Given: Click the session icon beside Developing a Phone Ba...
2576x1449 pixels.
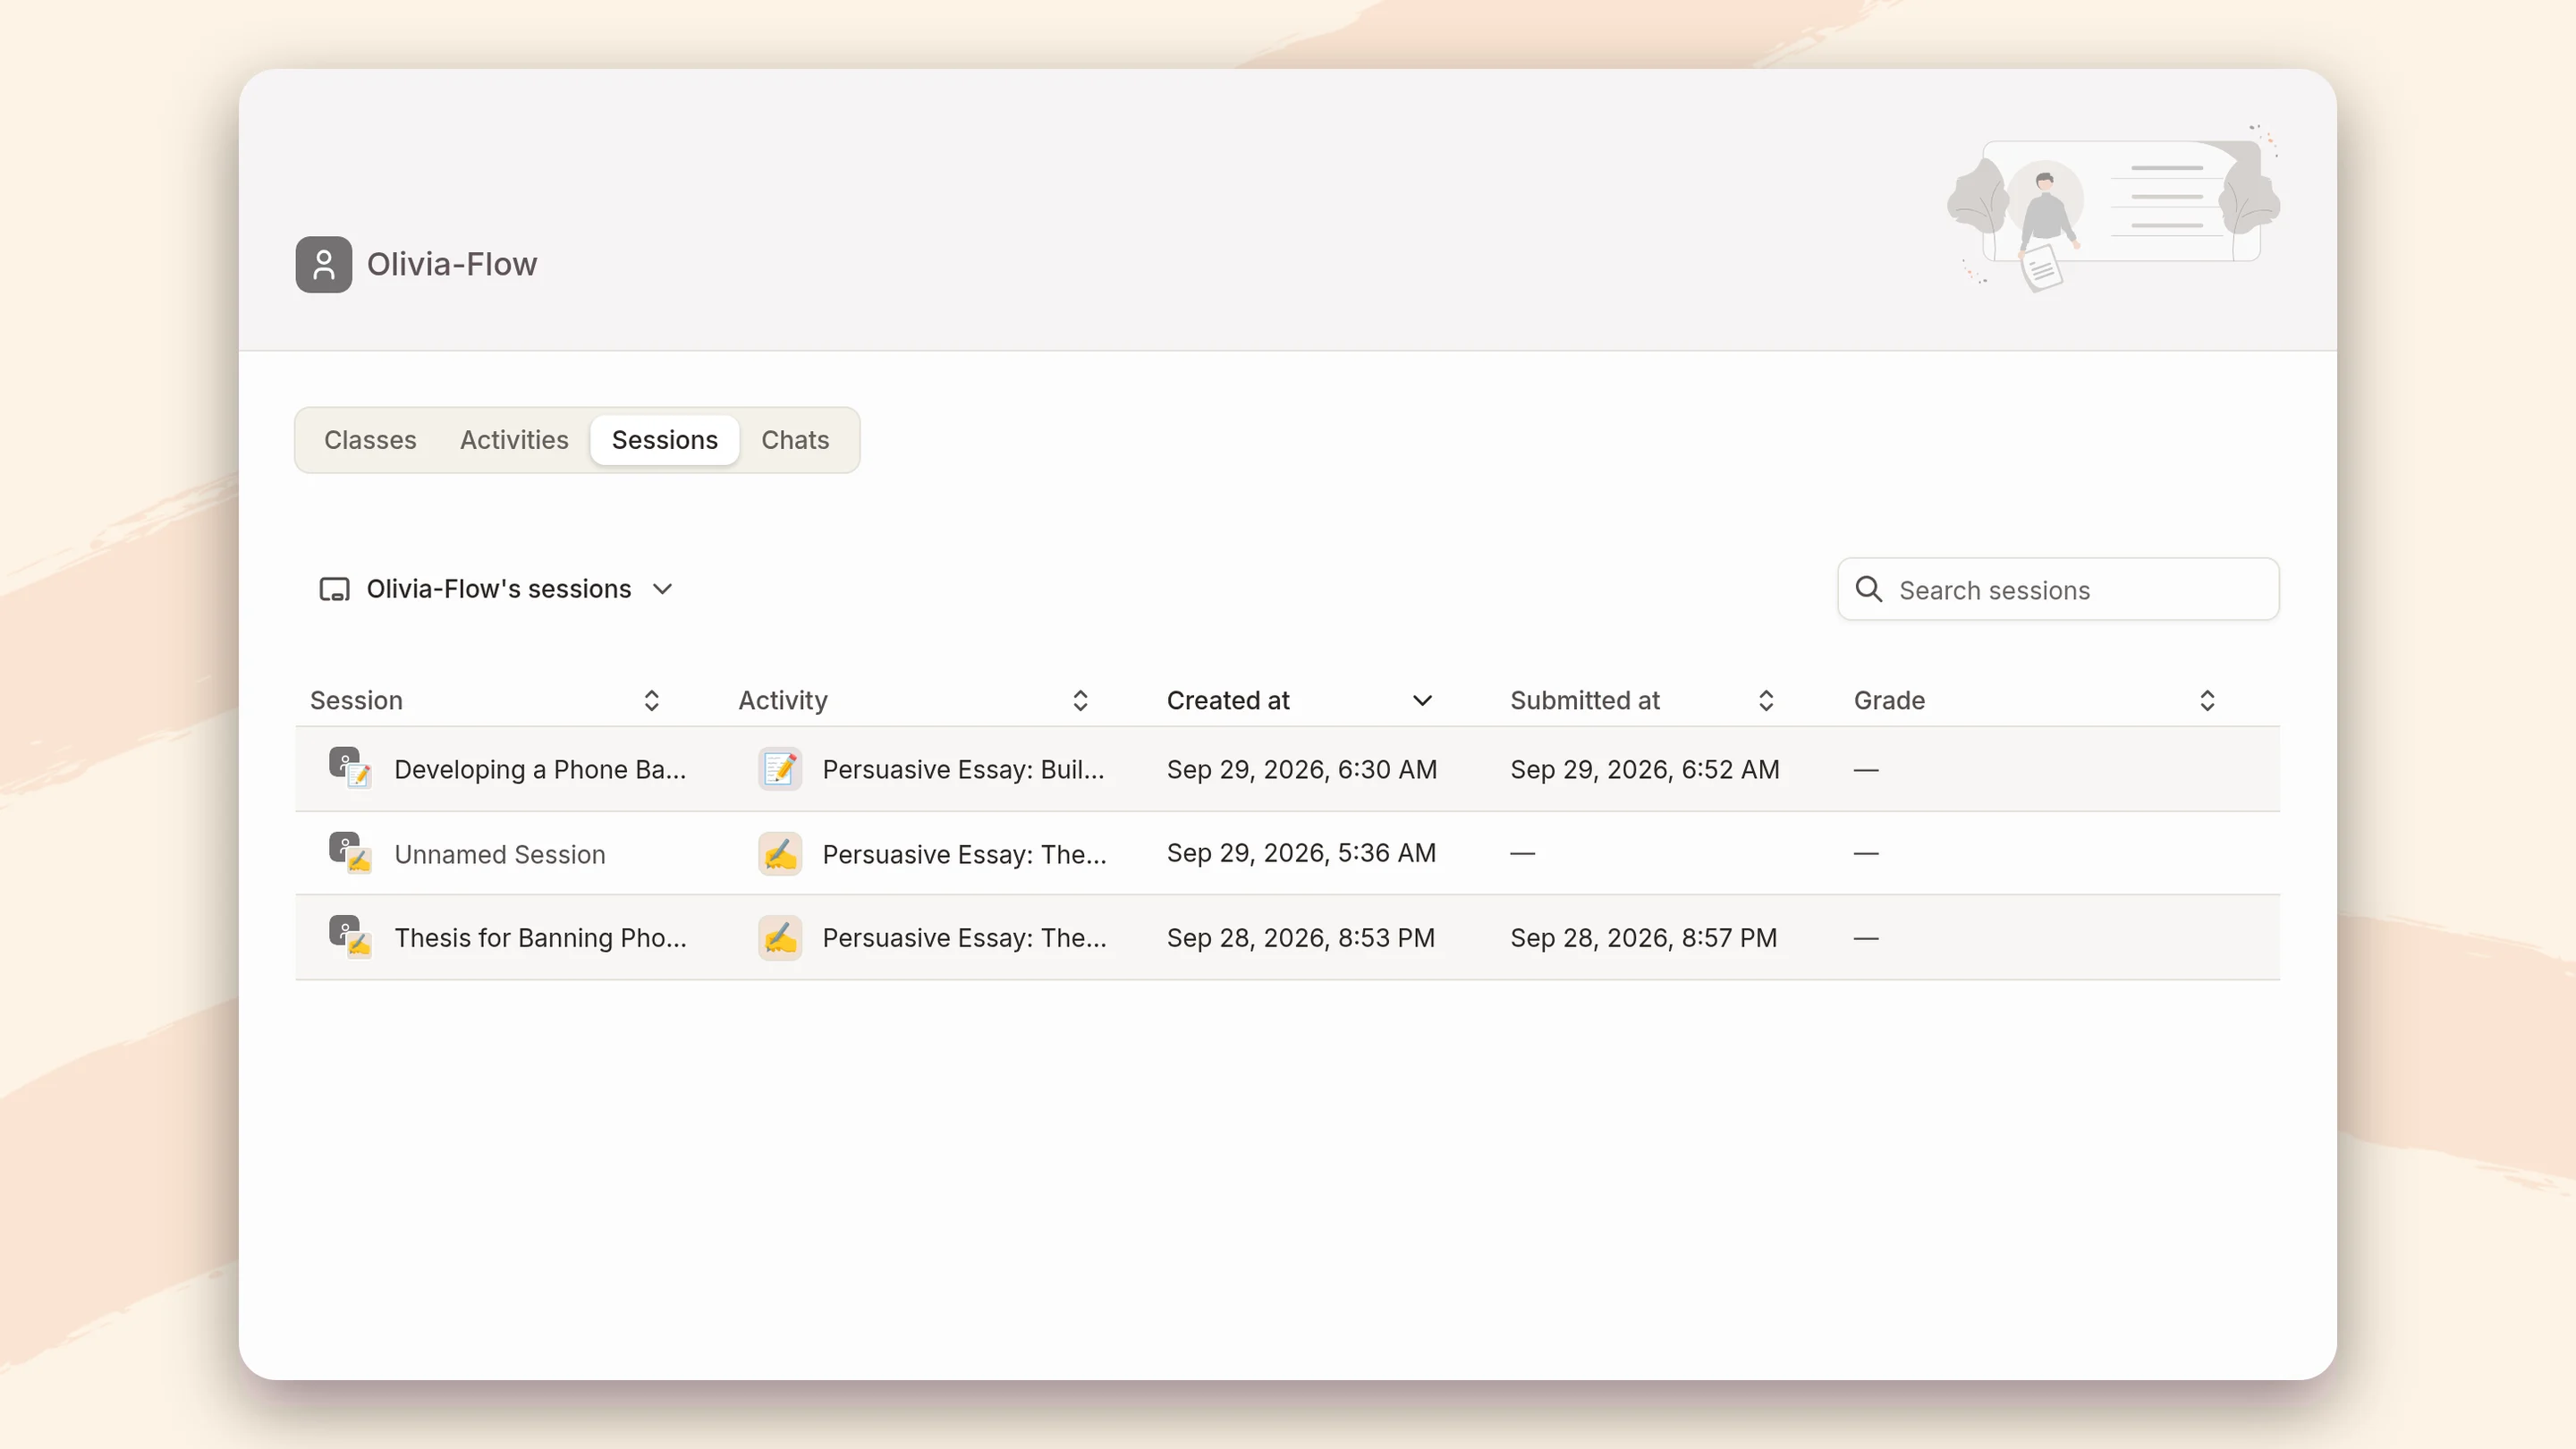Looking at the screenshot, I should (x=350, y=768).
